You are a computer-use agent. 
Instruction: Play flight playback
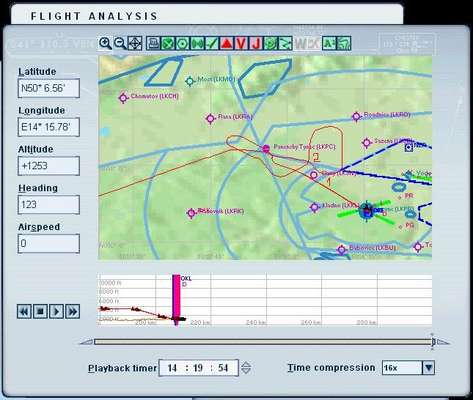coord(56,312)
